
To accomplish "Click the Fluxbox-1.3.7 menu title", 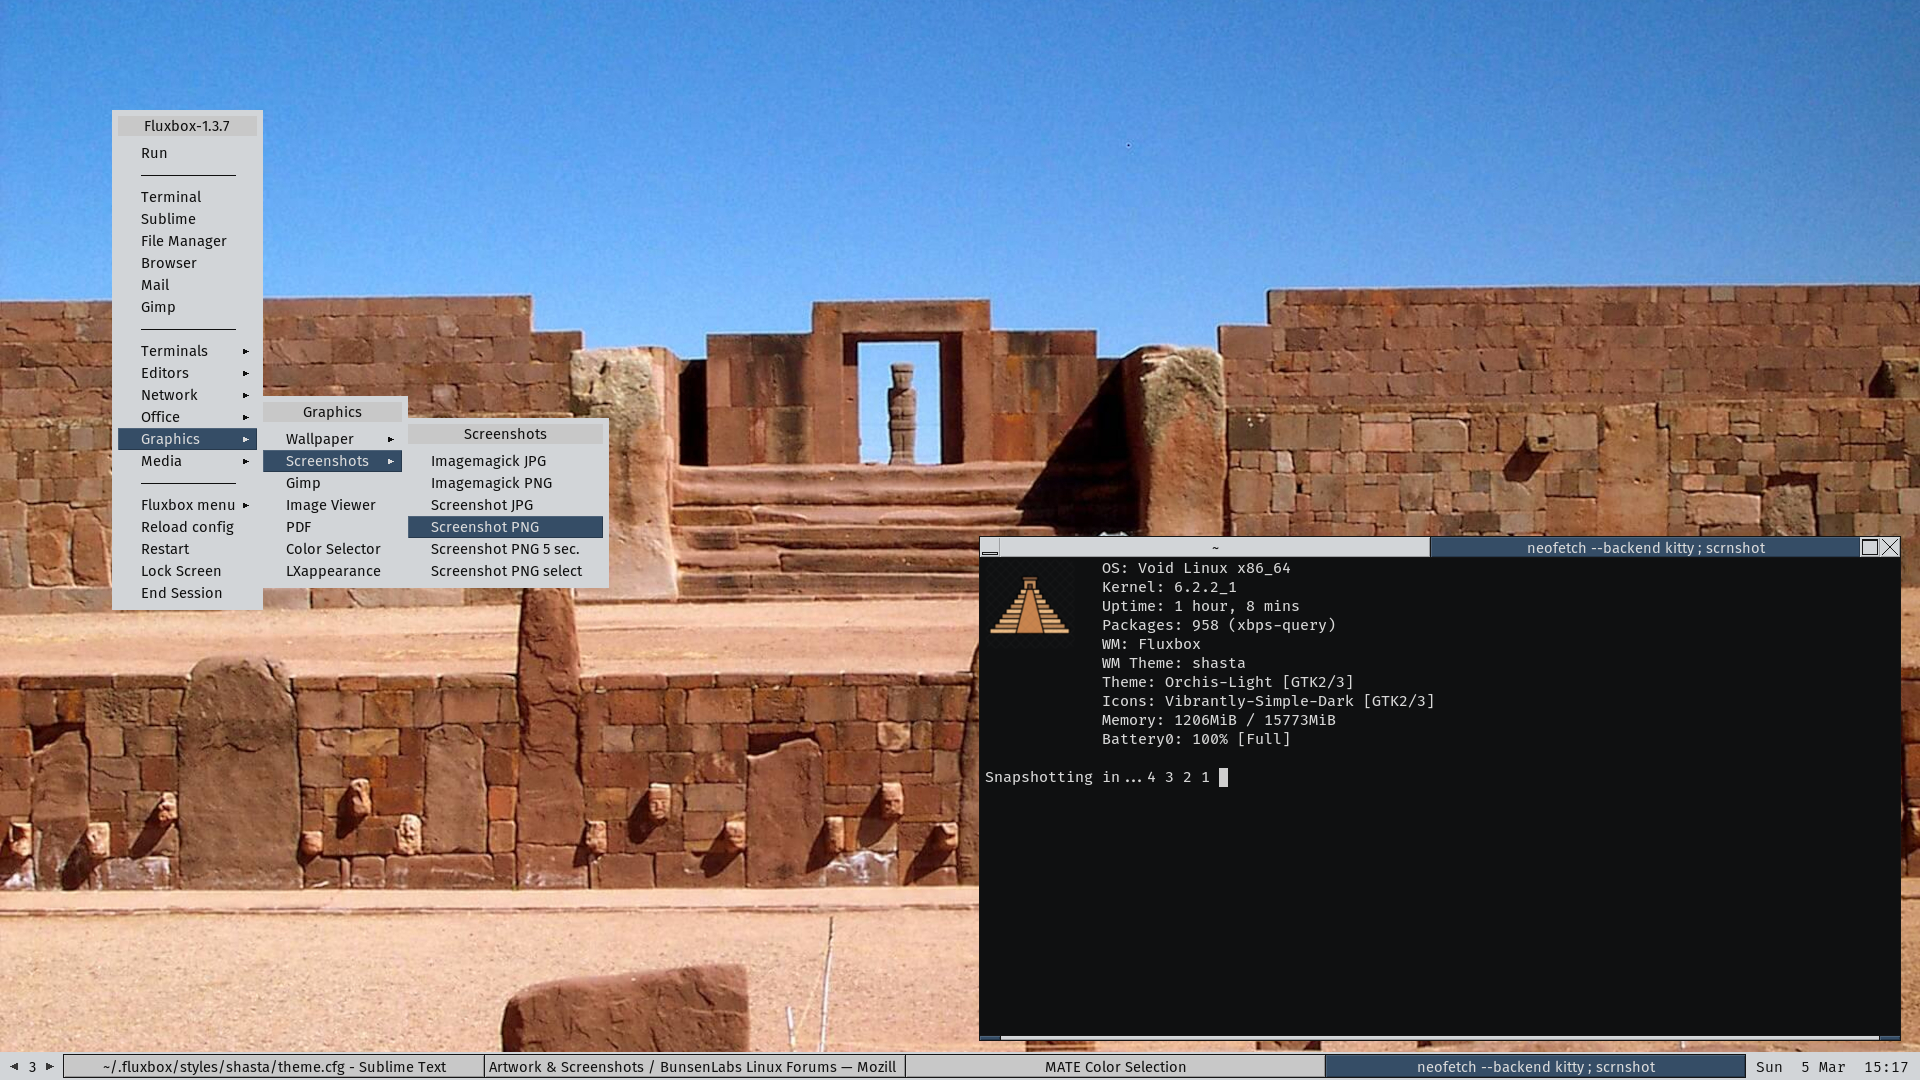I will tap(187, 126).
